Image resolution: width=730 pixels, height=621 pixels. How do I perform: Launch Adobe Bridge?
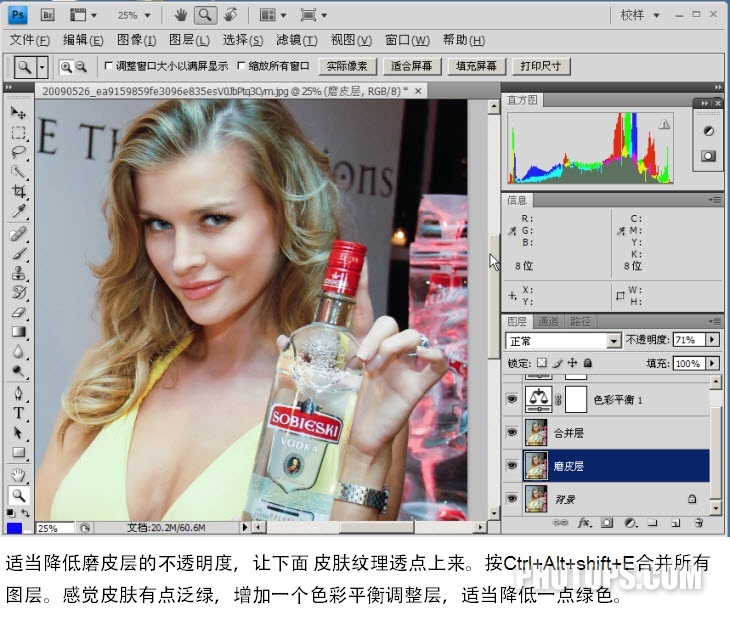coord(47,15)
